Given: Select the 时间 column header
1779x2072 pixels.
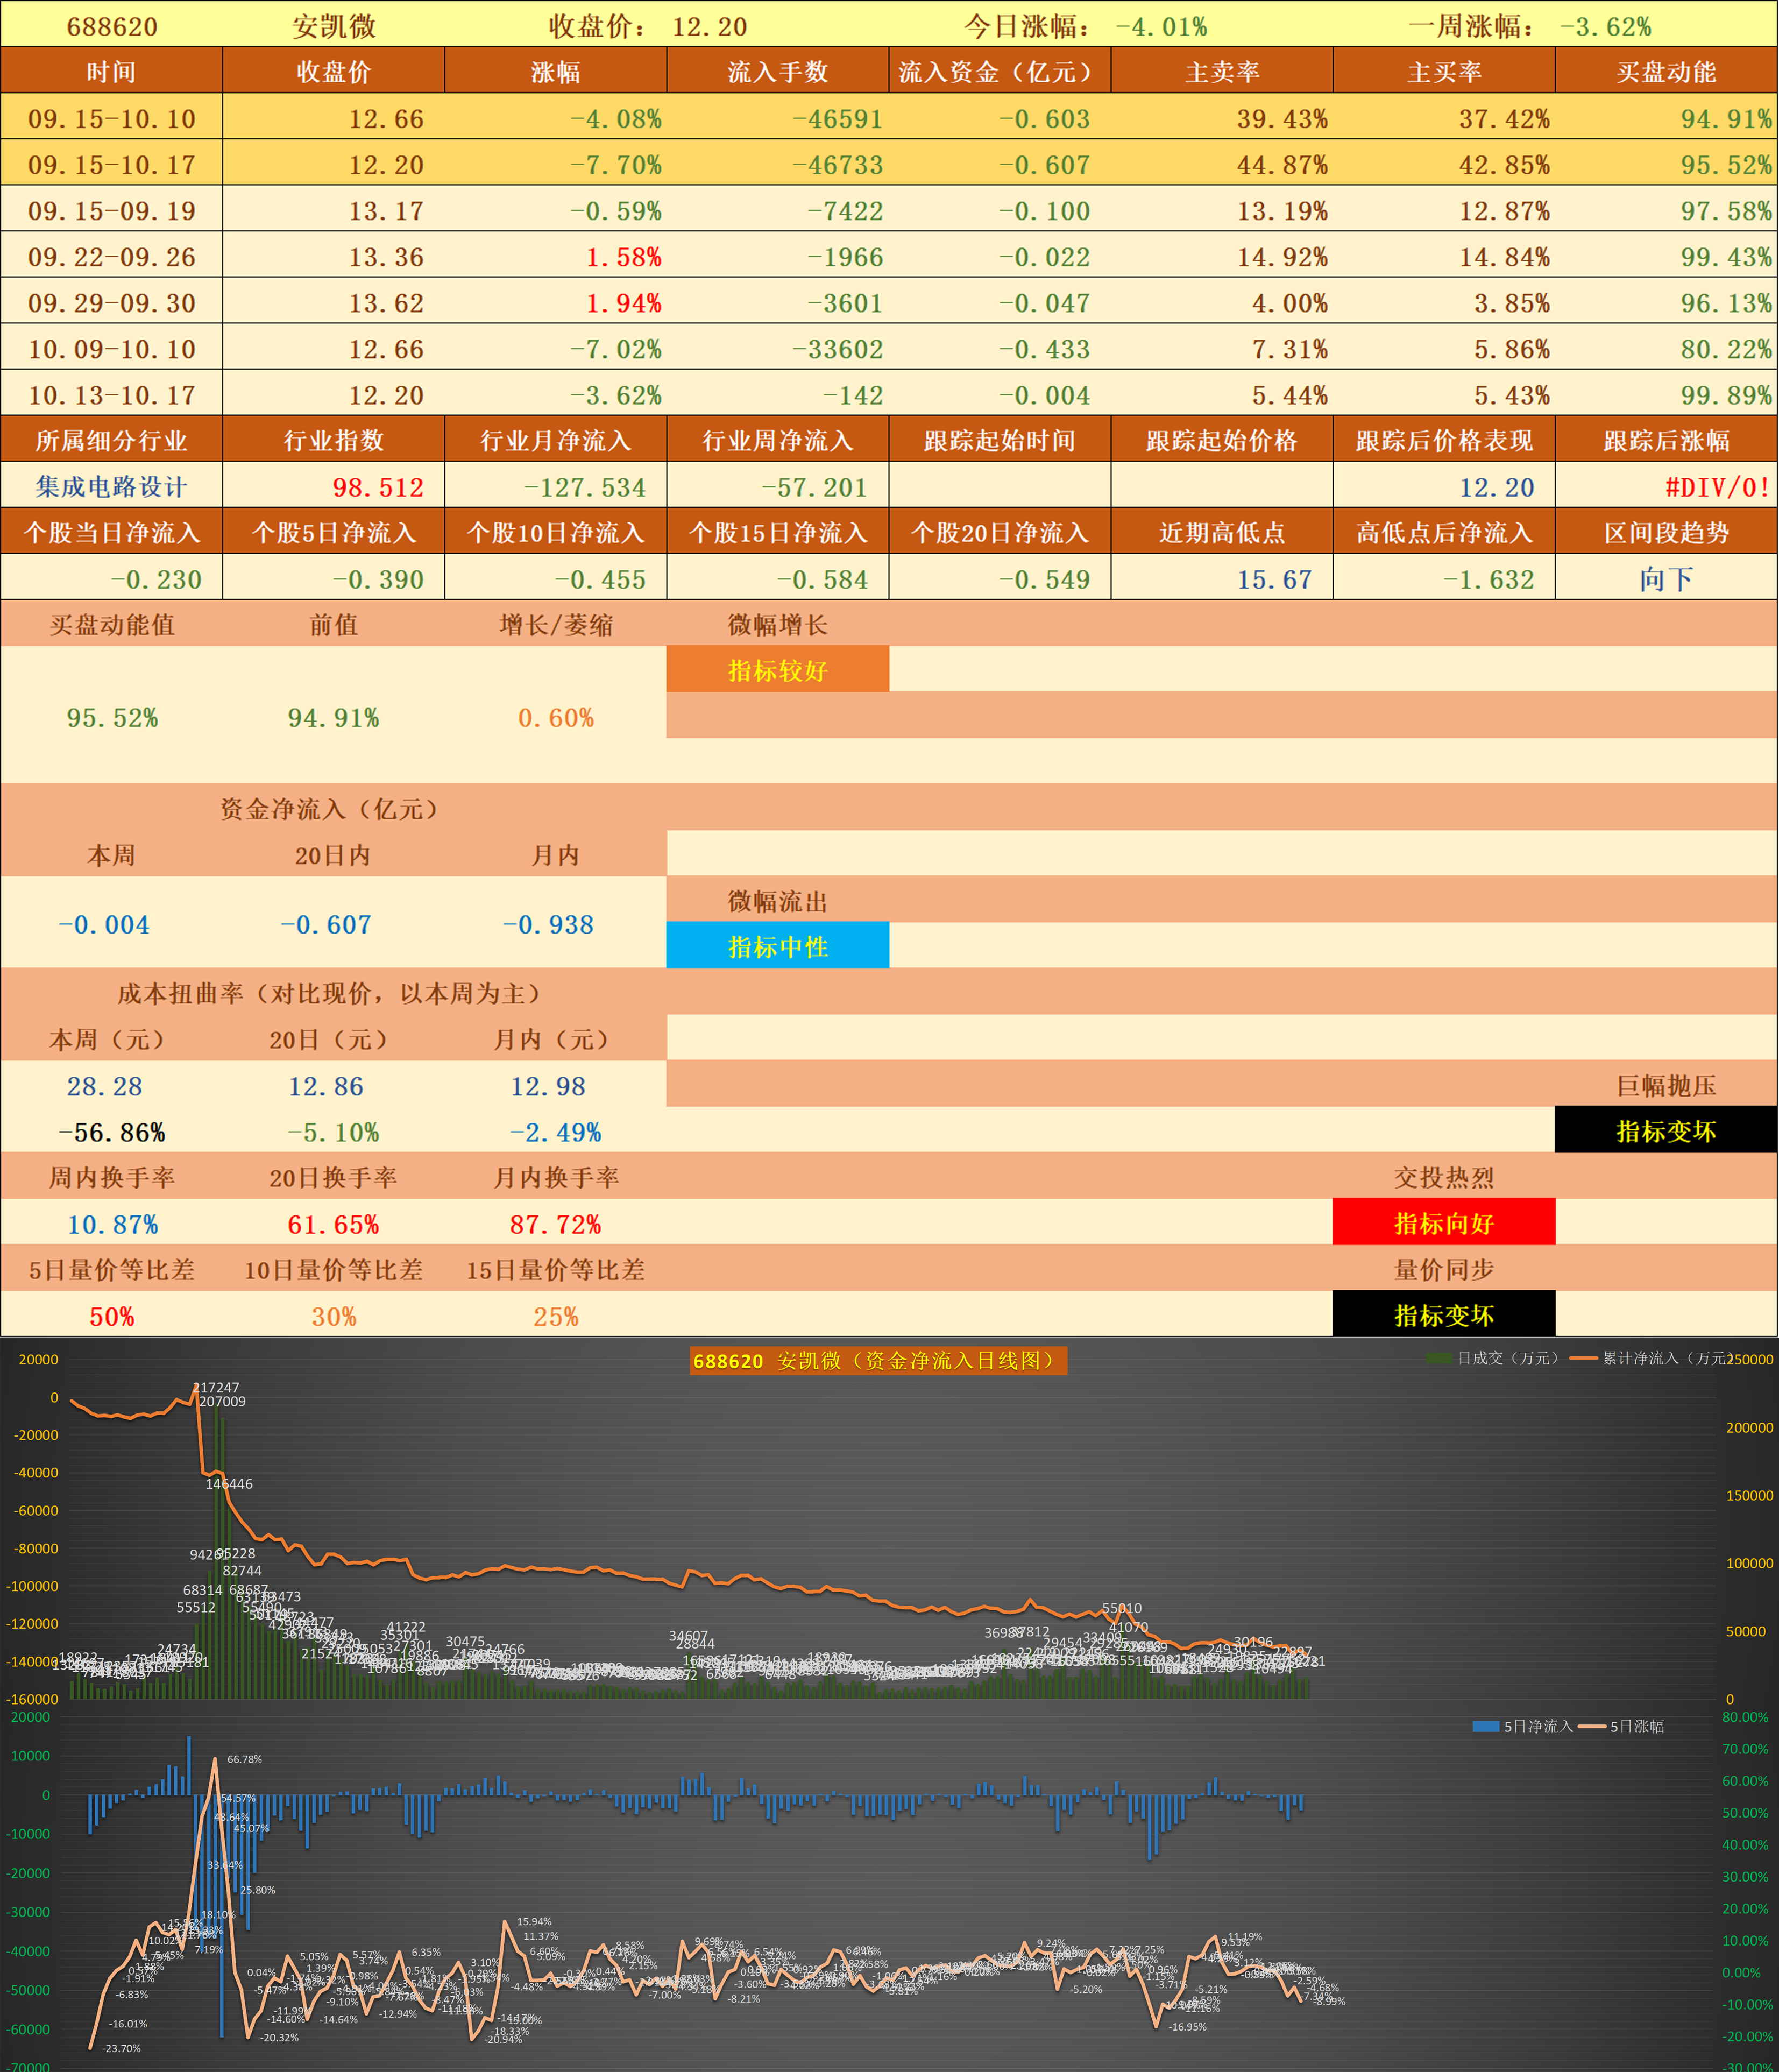Looking at the screenshot, I should [x=110, y=71].
